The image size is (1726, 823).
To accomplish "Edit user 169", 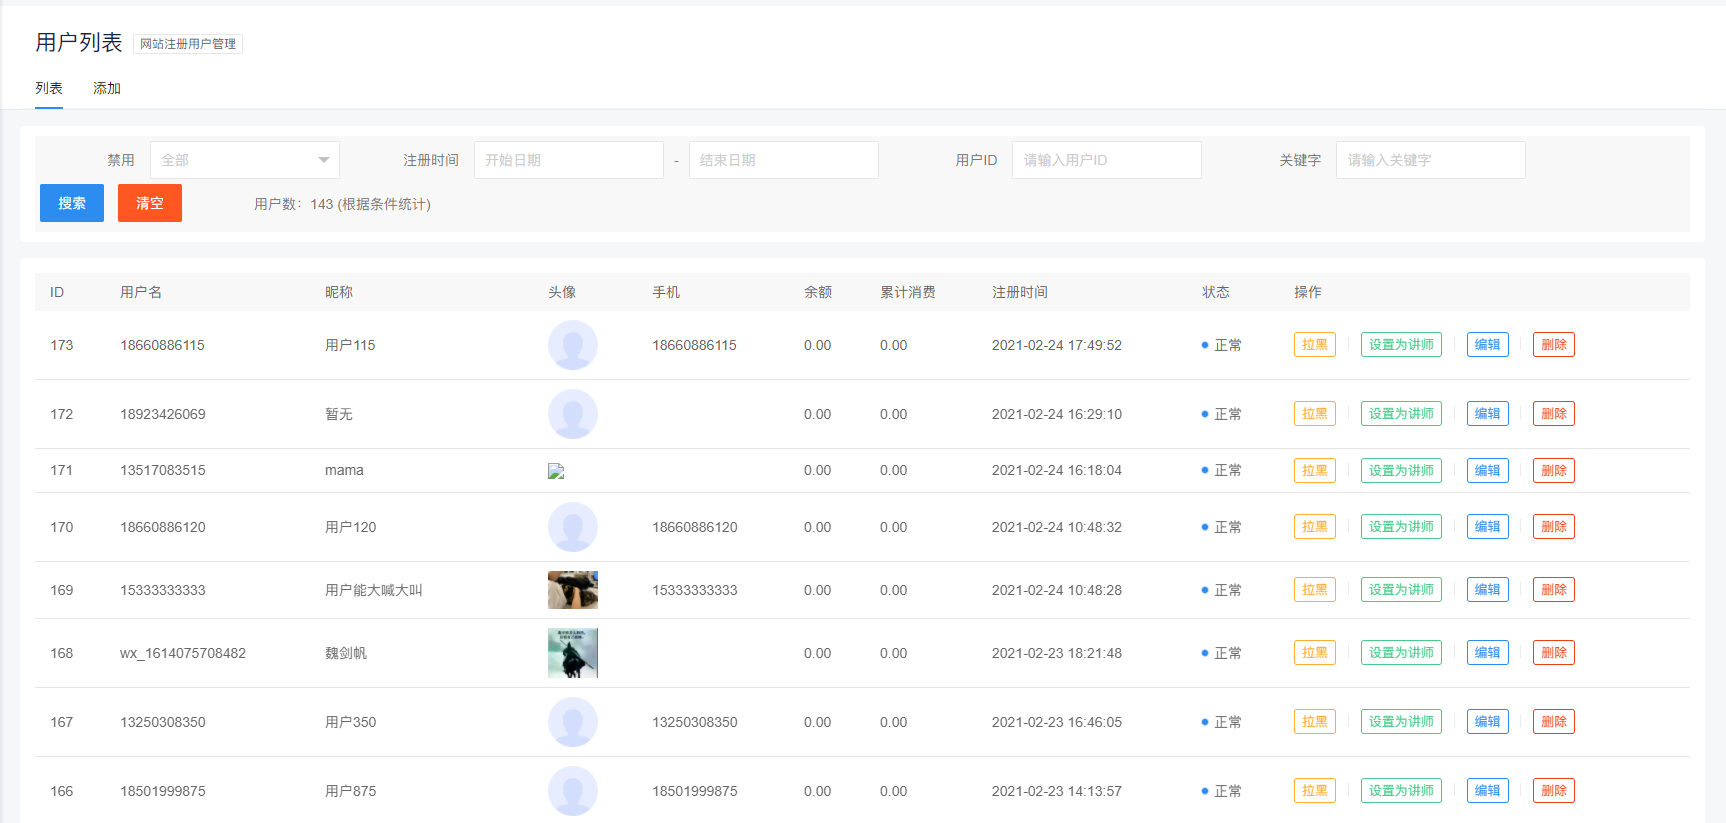I will (1488, 590).
